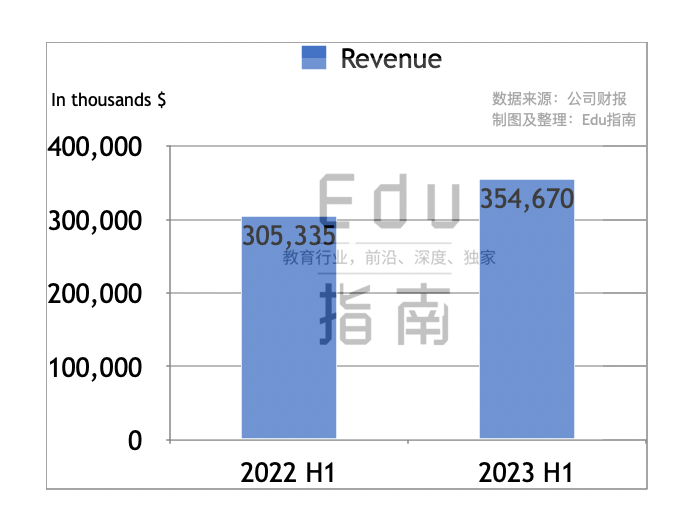The image size is (684, 522).
Task: Select the 305,335 data label
Action: tap(289, 236)
